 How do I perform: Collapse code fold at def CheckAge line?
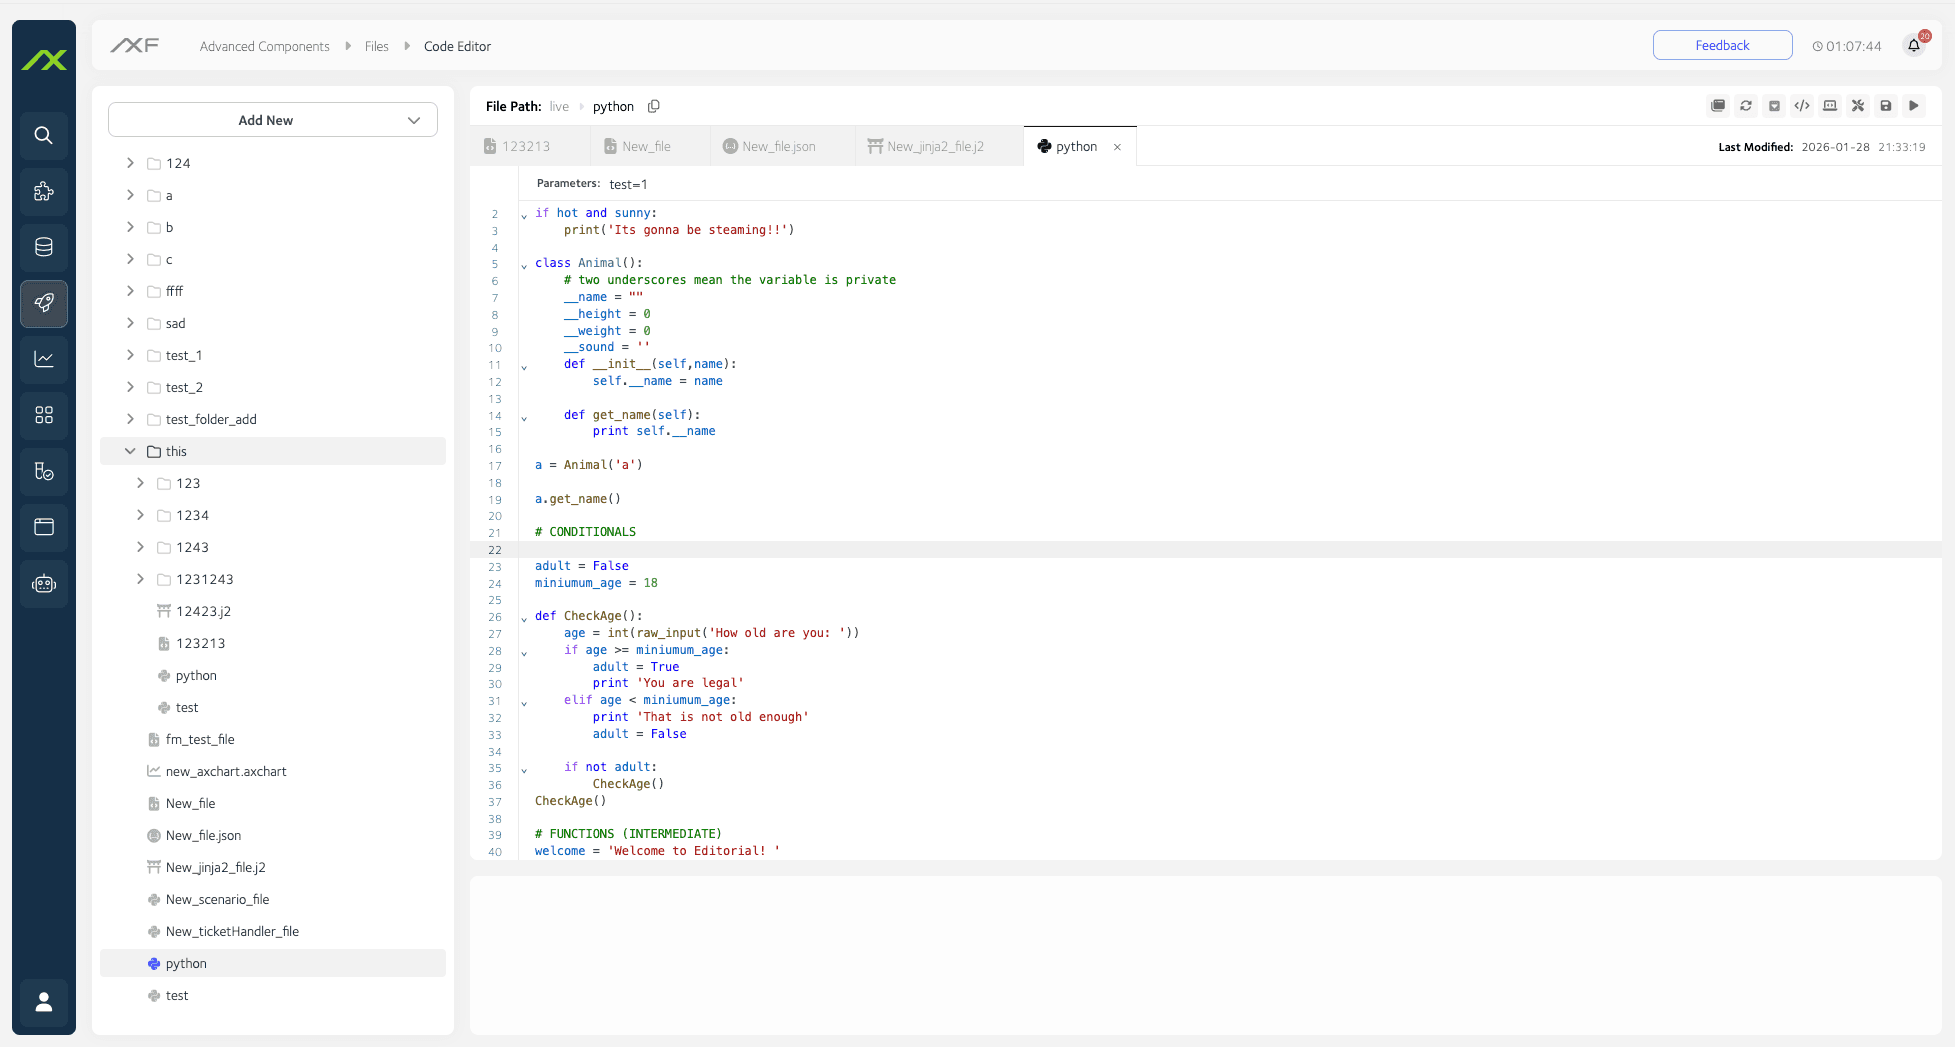(x=524, y=618)
